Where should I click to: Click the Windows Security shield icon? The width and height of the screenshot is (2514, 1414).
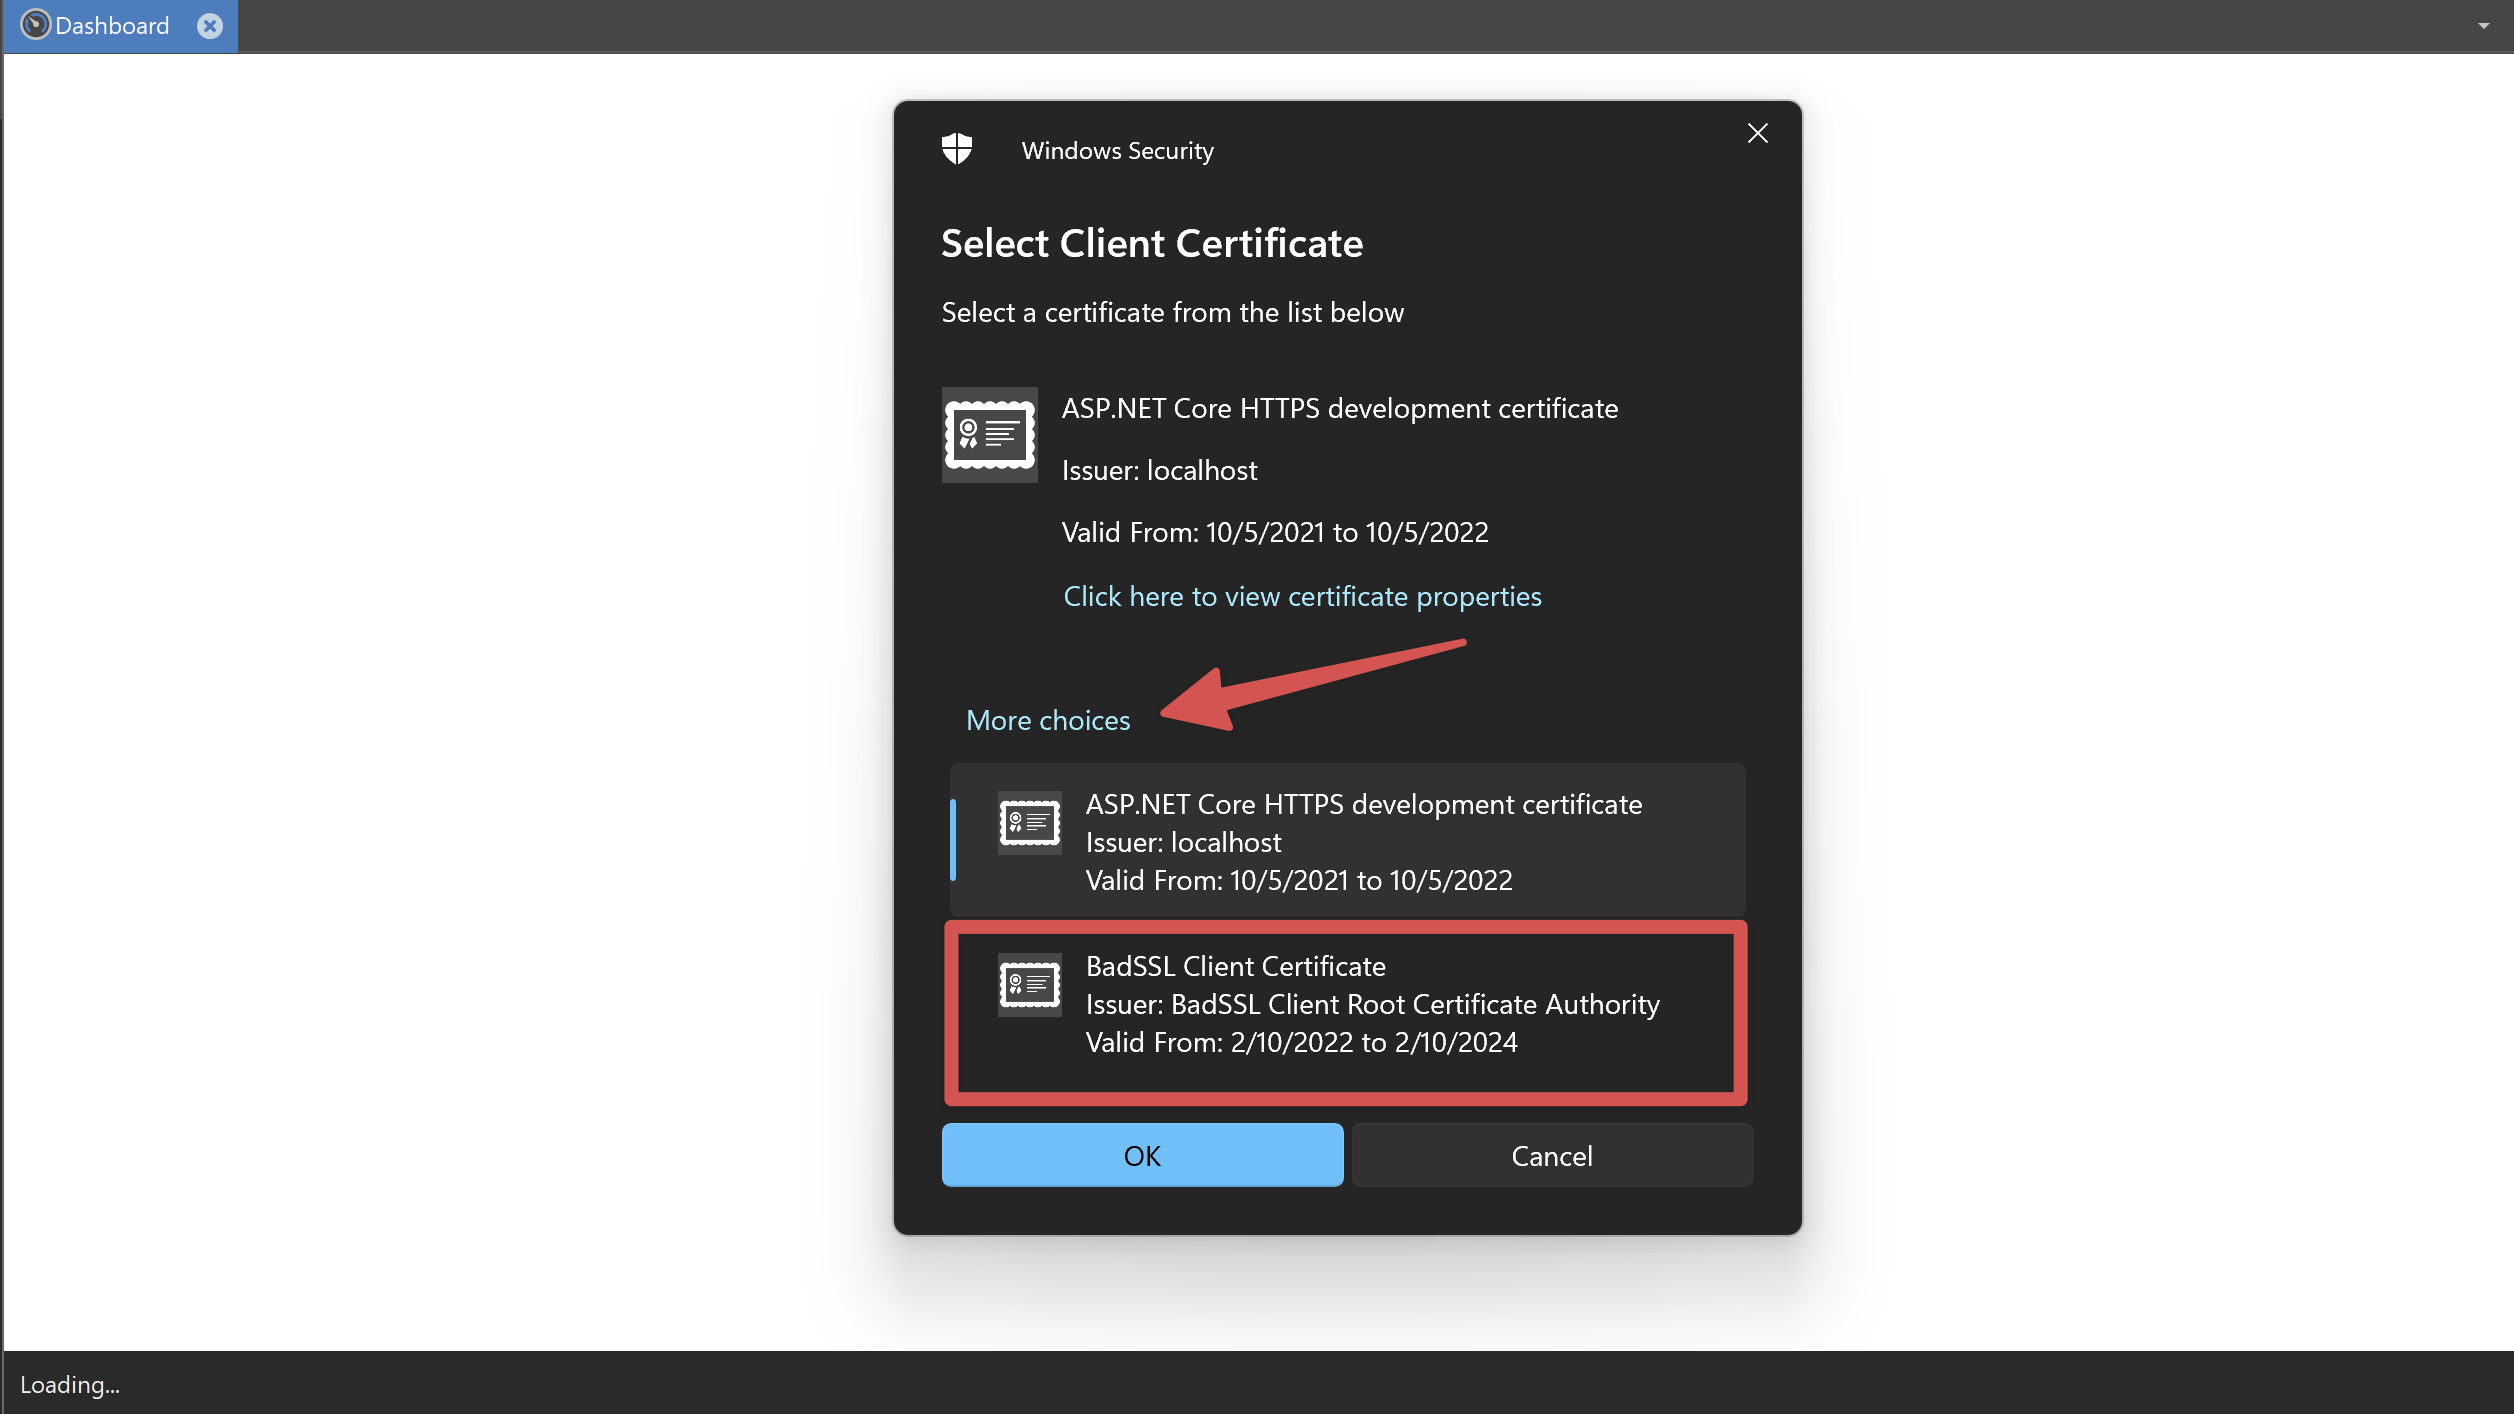pos(957,150)
